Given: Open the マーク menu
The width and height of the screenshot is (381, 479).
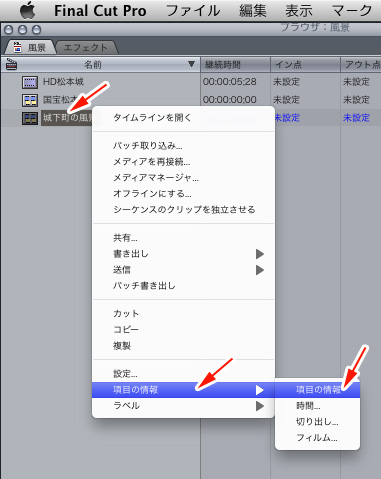Looking at the screenshot, I should pyautogui.click(x=352, y=11).
